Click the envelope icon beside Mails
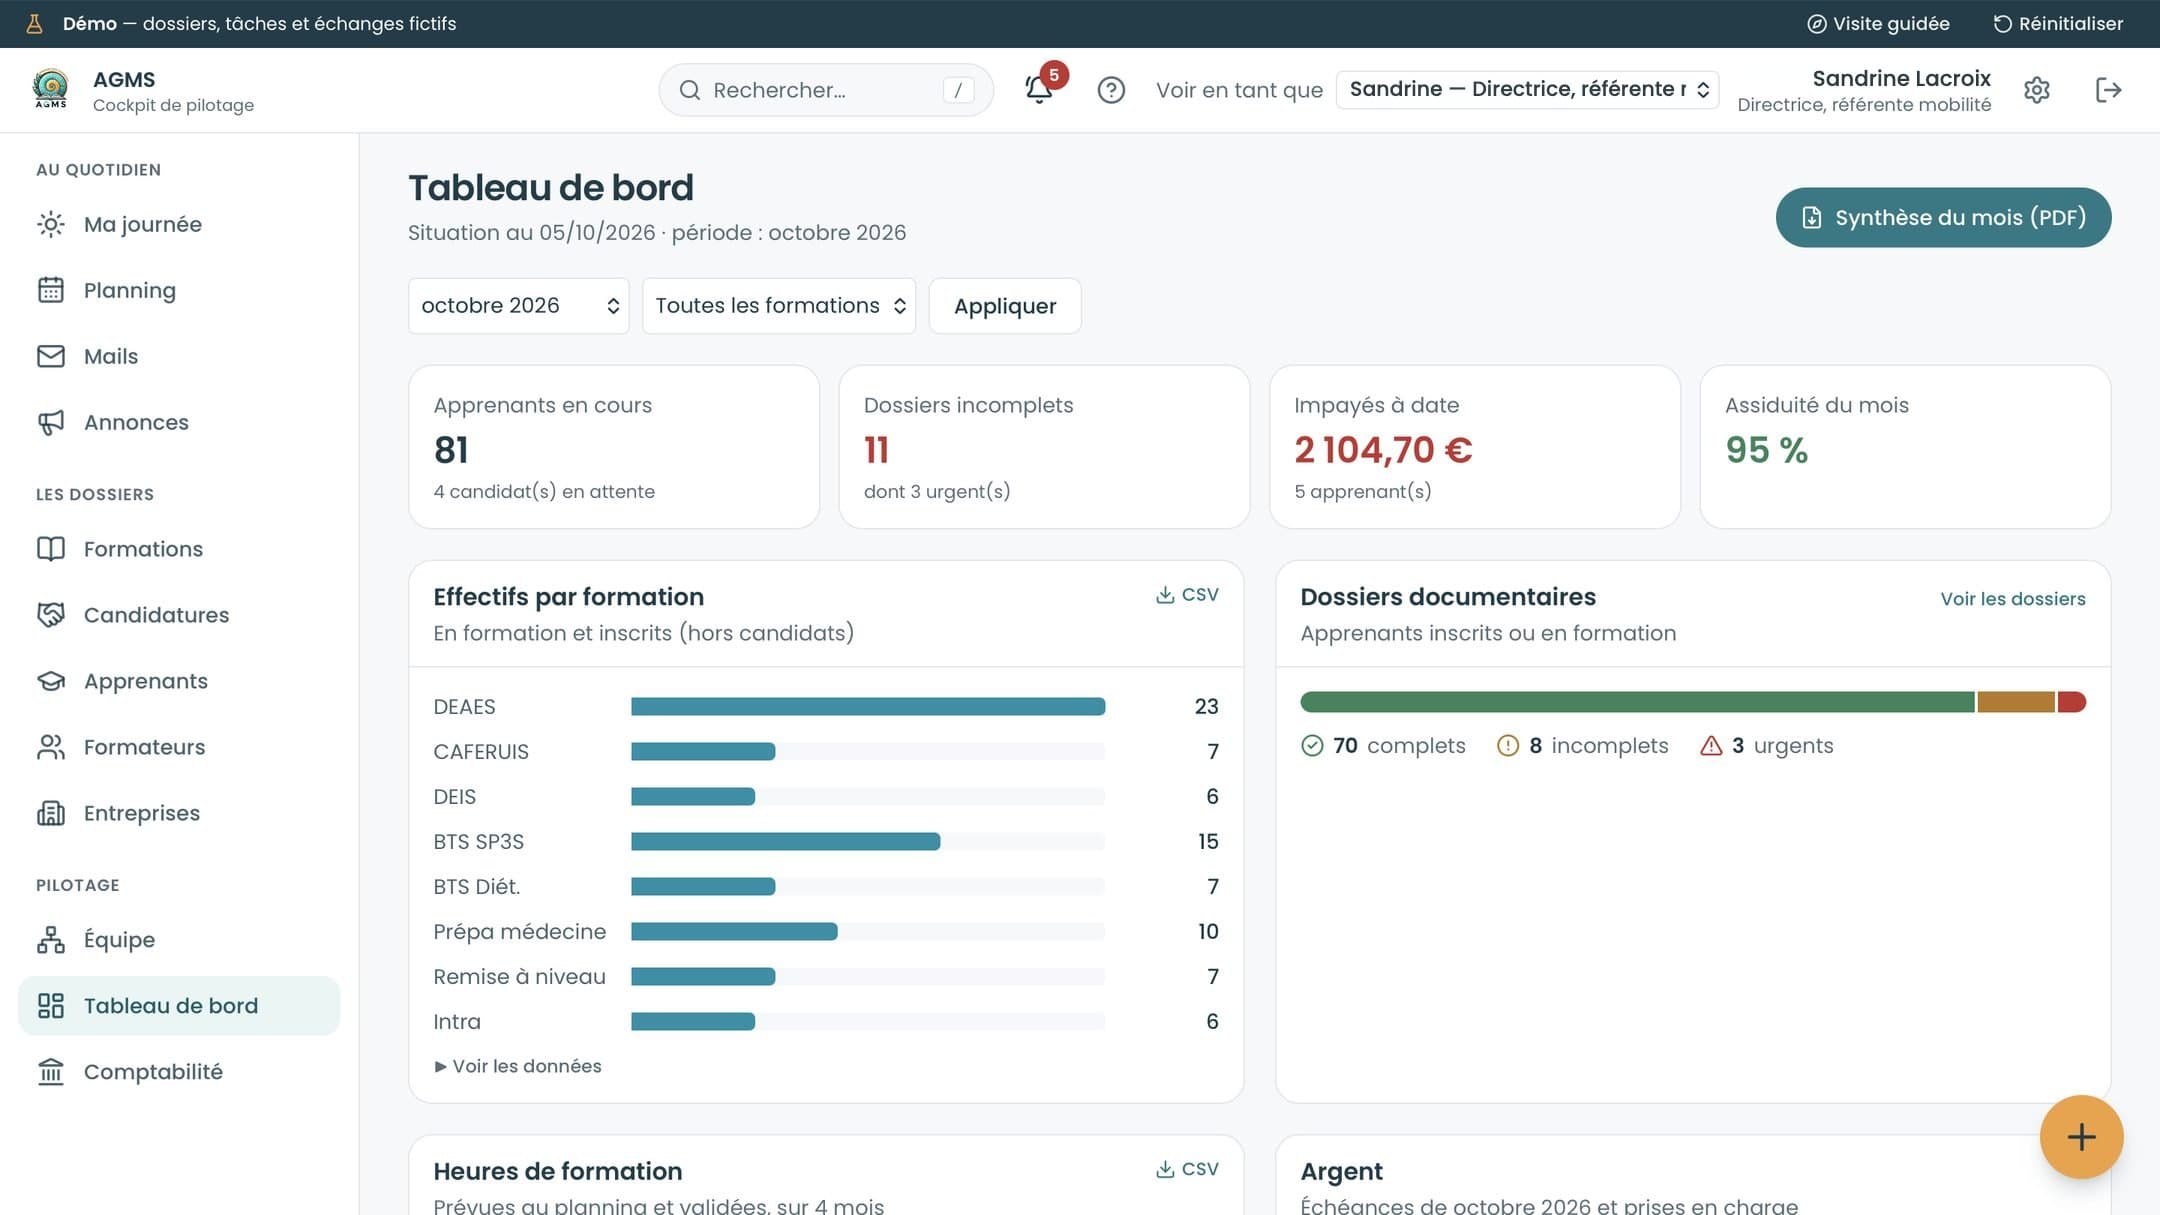2160x1215 pixels. 51,356
